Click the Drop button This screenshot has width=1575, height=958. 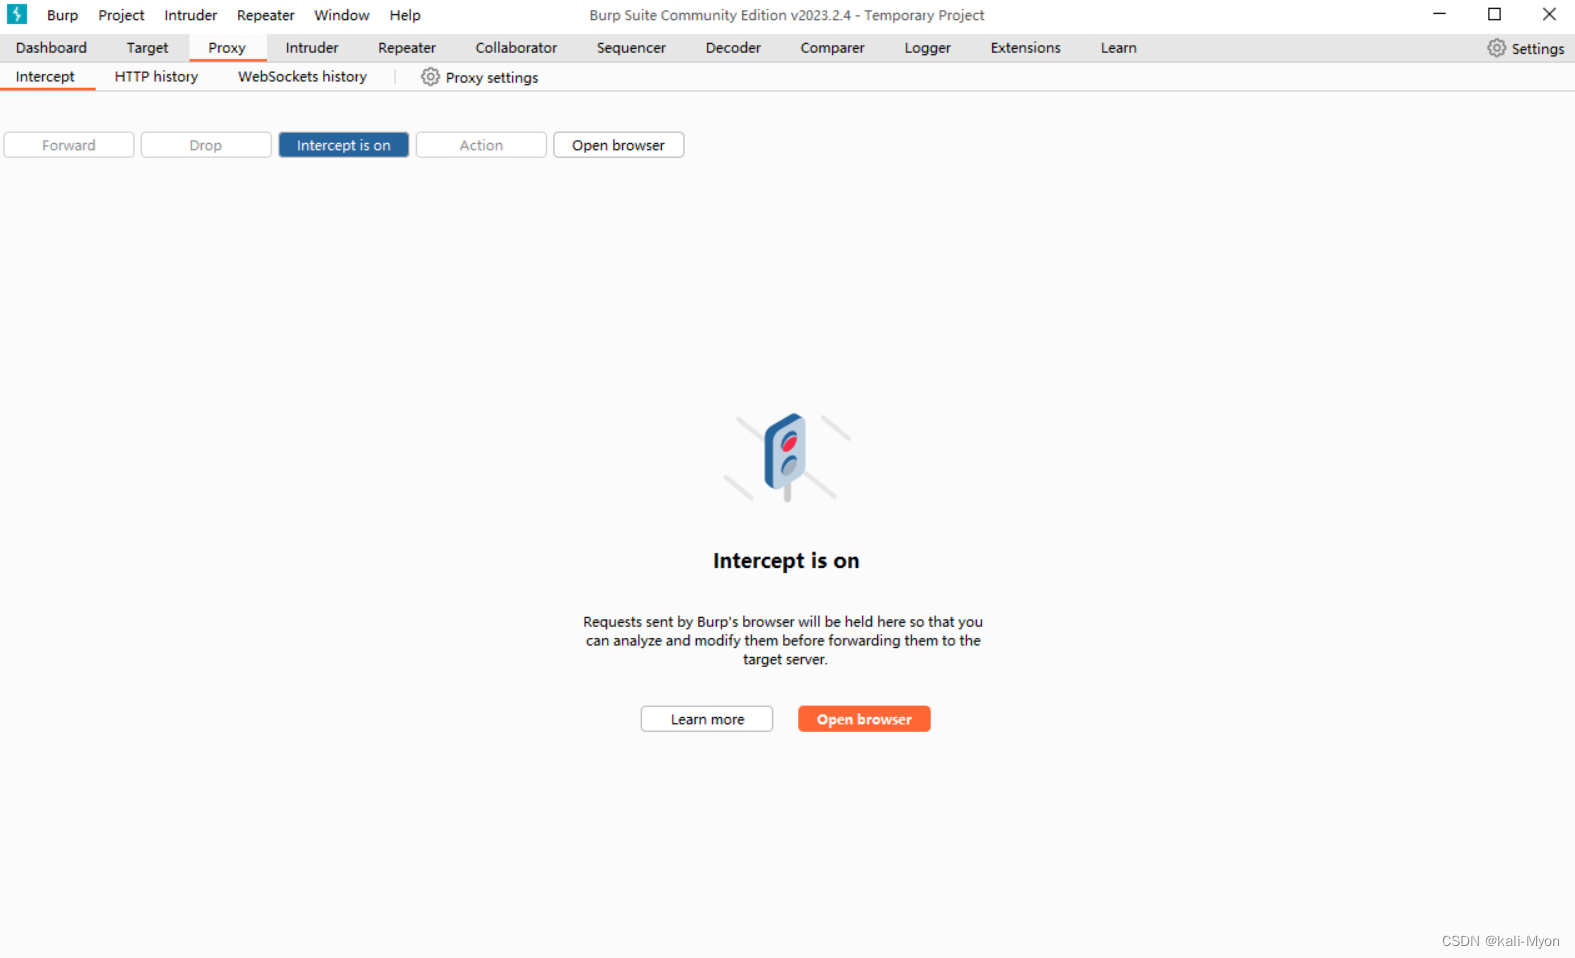pyautogui.click(x=206, y=145)
